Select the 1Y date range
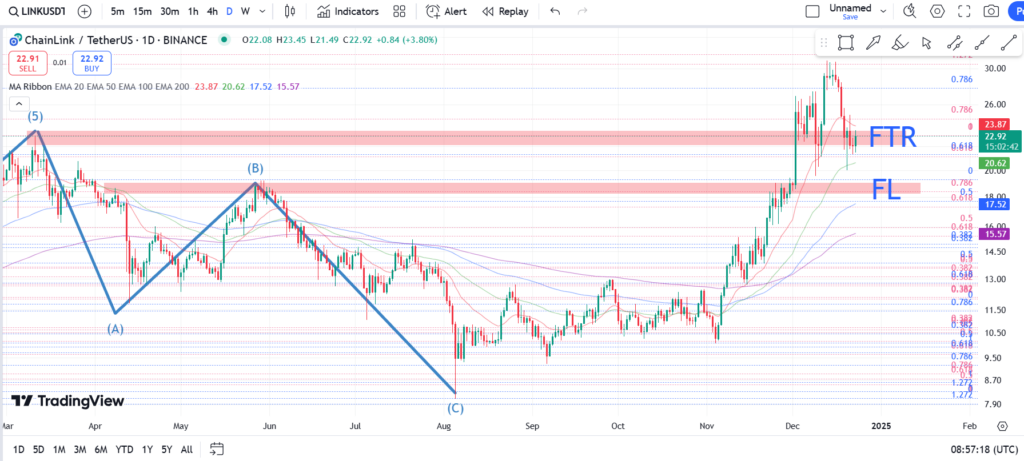1024x461 pixels. coord(147,449)
